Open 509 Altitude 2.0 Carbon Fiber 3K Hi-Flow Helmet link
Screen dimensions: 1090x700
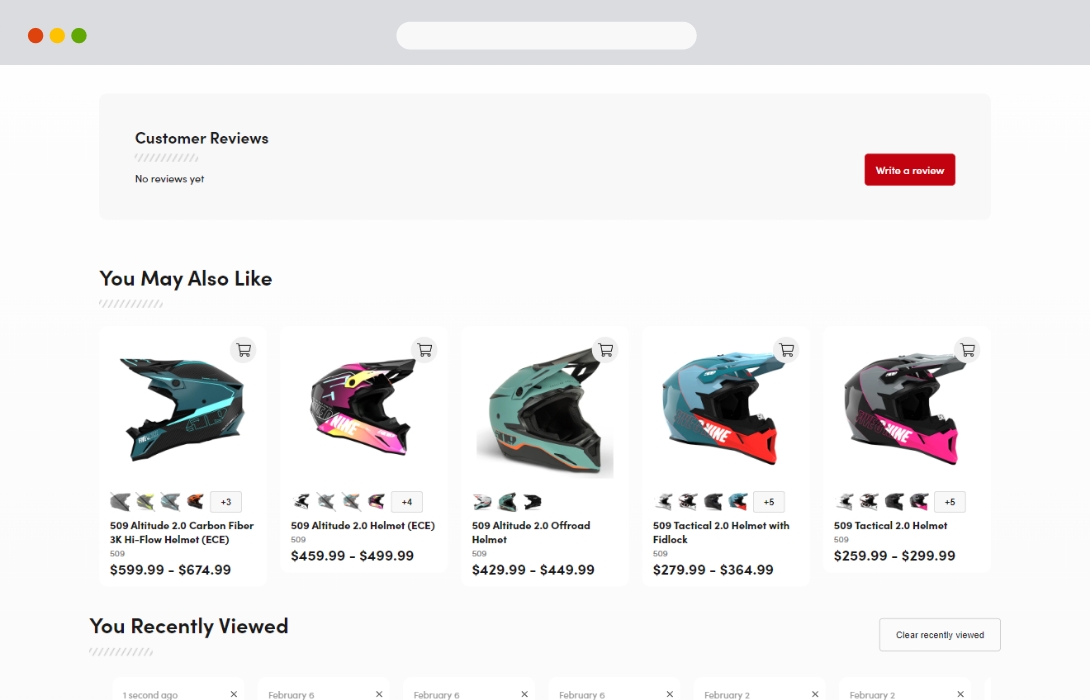181,532
